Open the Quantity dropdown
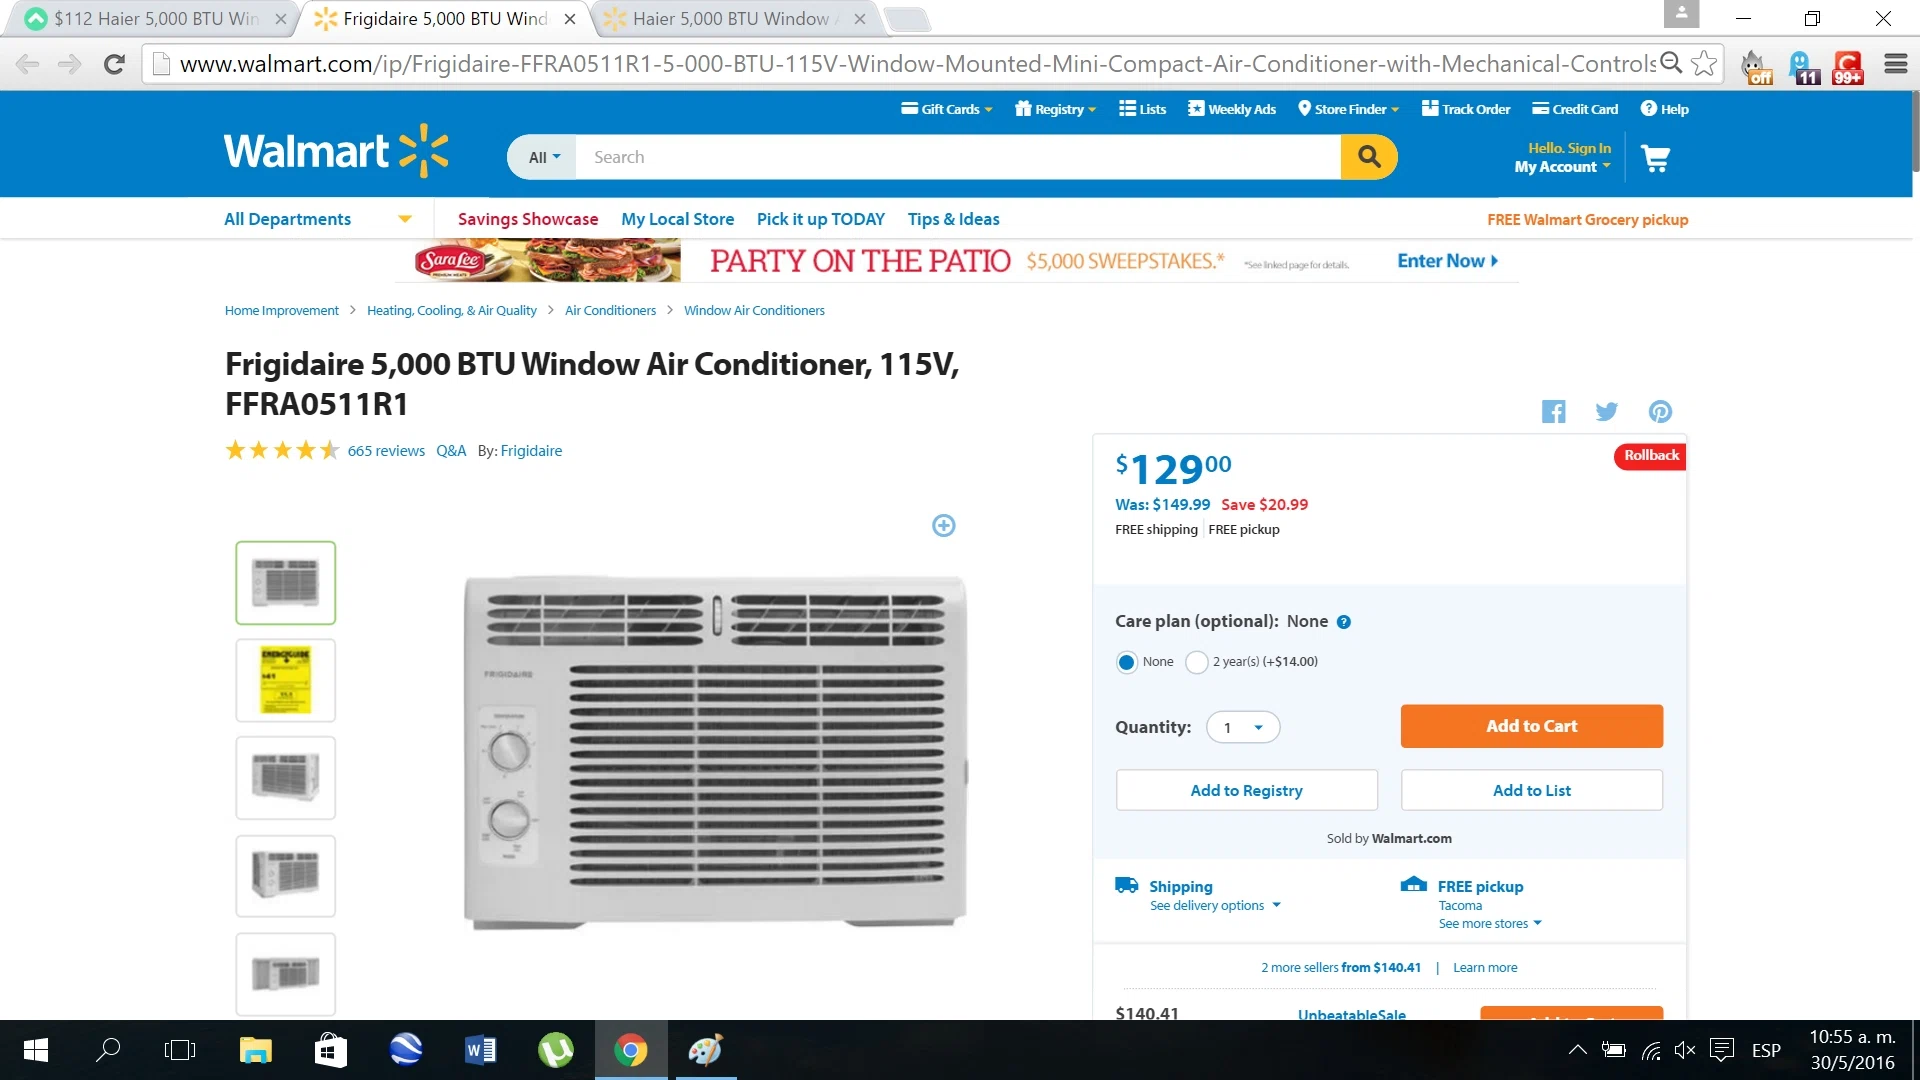 point(1243,727)
